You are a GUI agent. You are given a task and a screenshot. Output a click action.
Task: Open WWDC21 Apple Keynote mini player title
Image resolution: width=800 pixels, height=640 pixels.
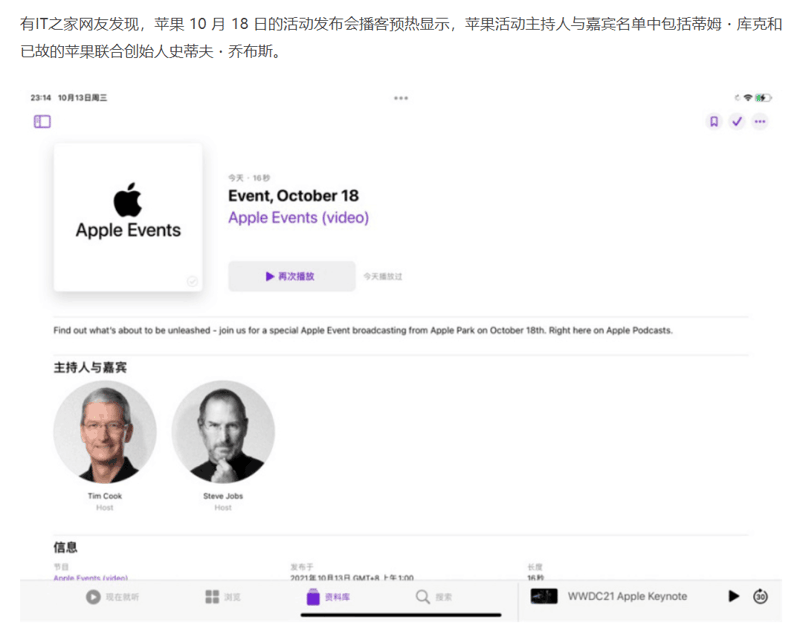628,596
